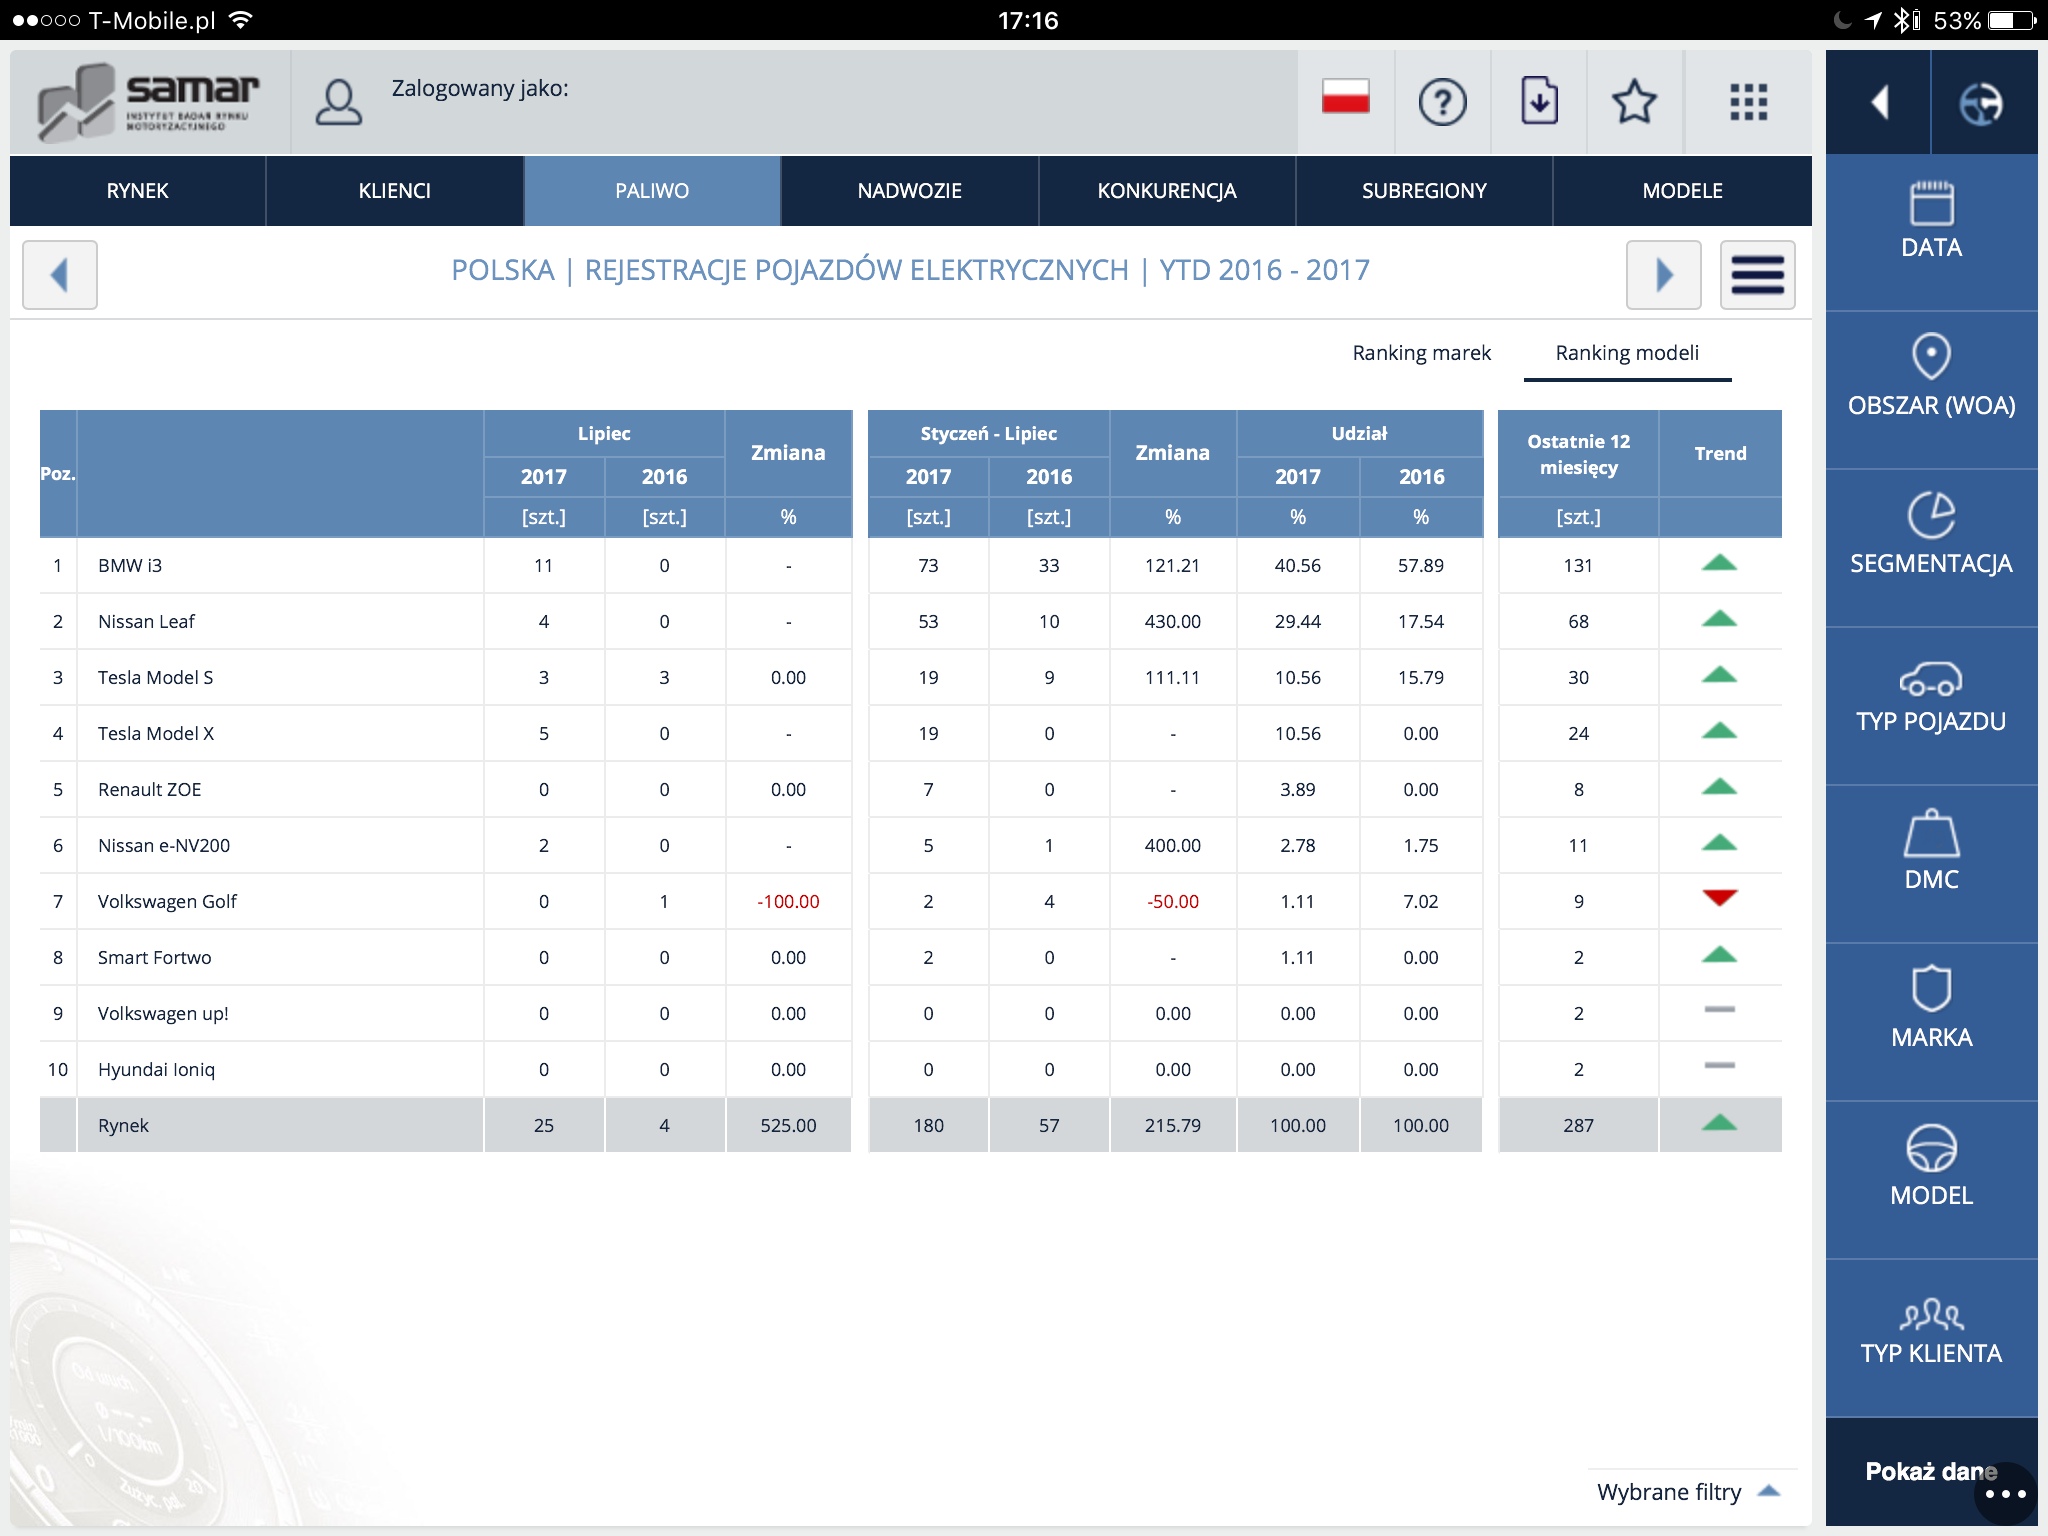Click the 430.00 change value

1172,621
